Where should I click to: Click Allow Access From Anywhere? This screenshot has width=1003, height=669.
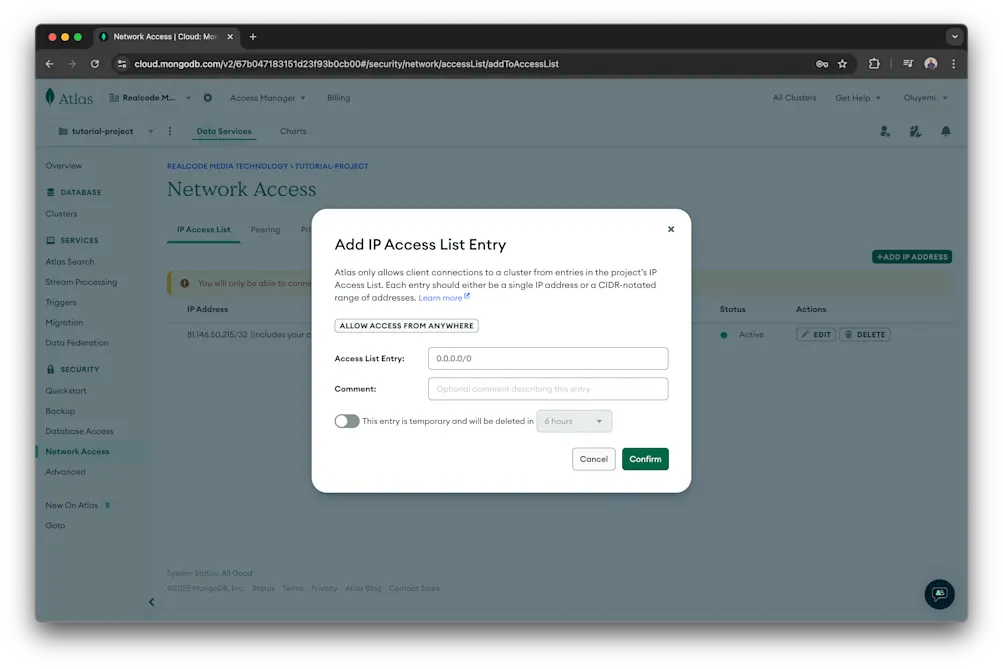click(406, 325)
